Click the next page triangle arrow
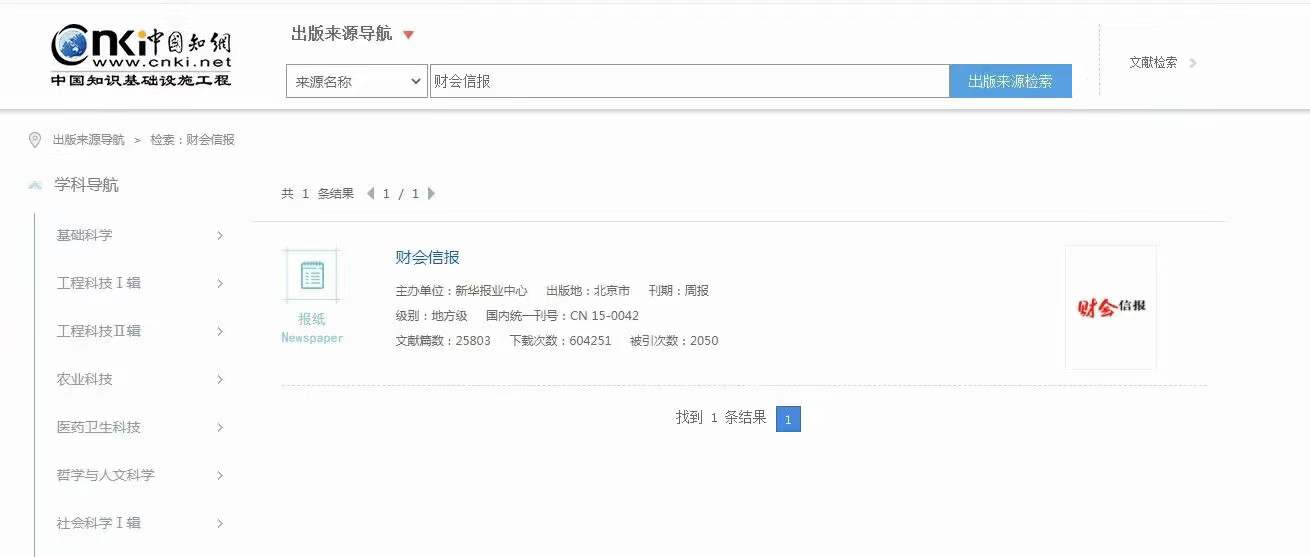1310x557 pixels. click(x=432, y=193)
